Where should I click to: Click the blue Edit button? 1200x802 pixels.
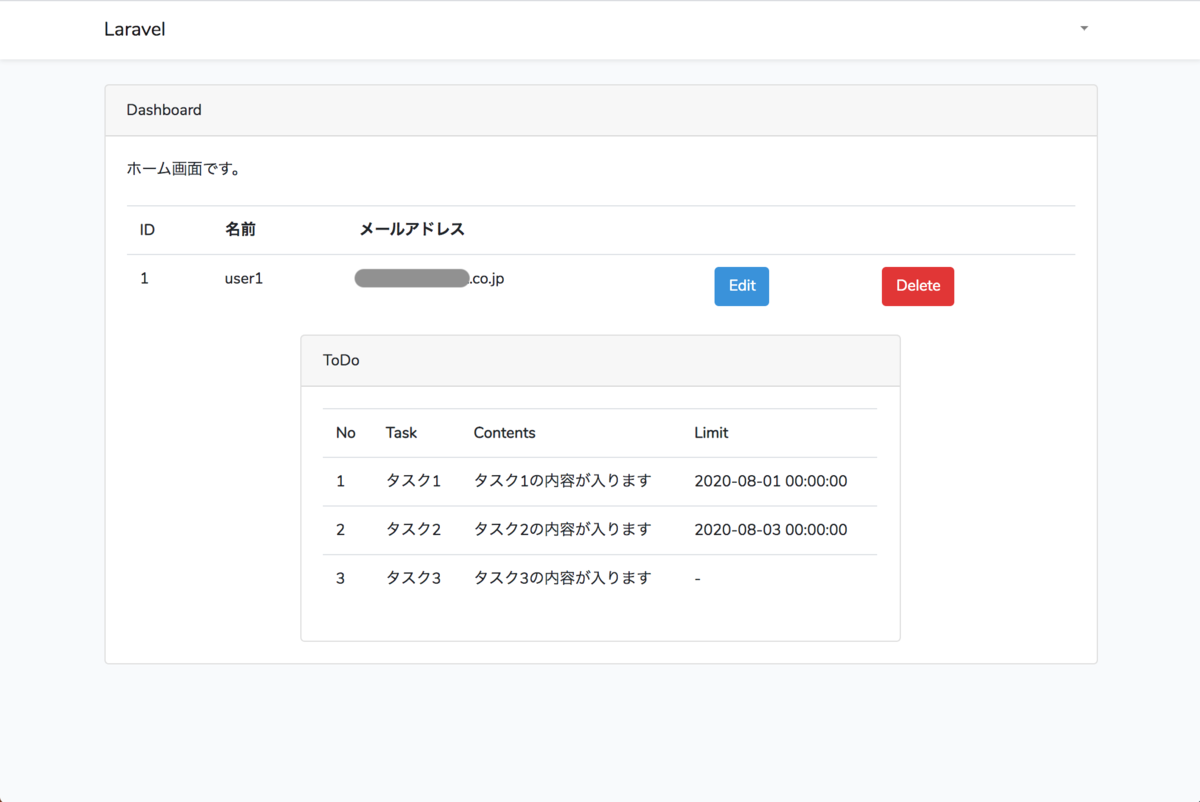(x=742, y=286)
